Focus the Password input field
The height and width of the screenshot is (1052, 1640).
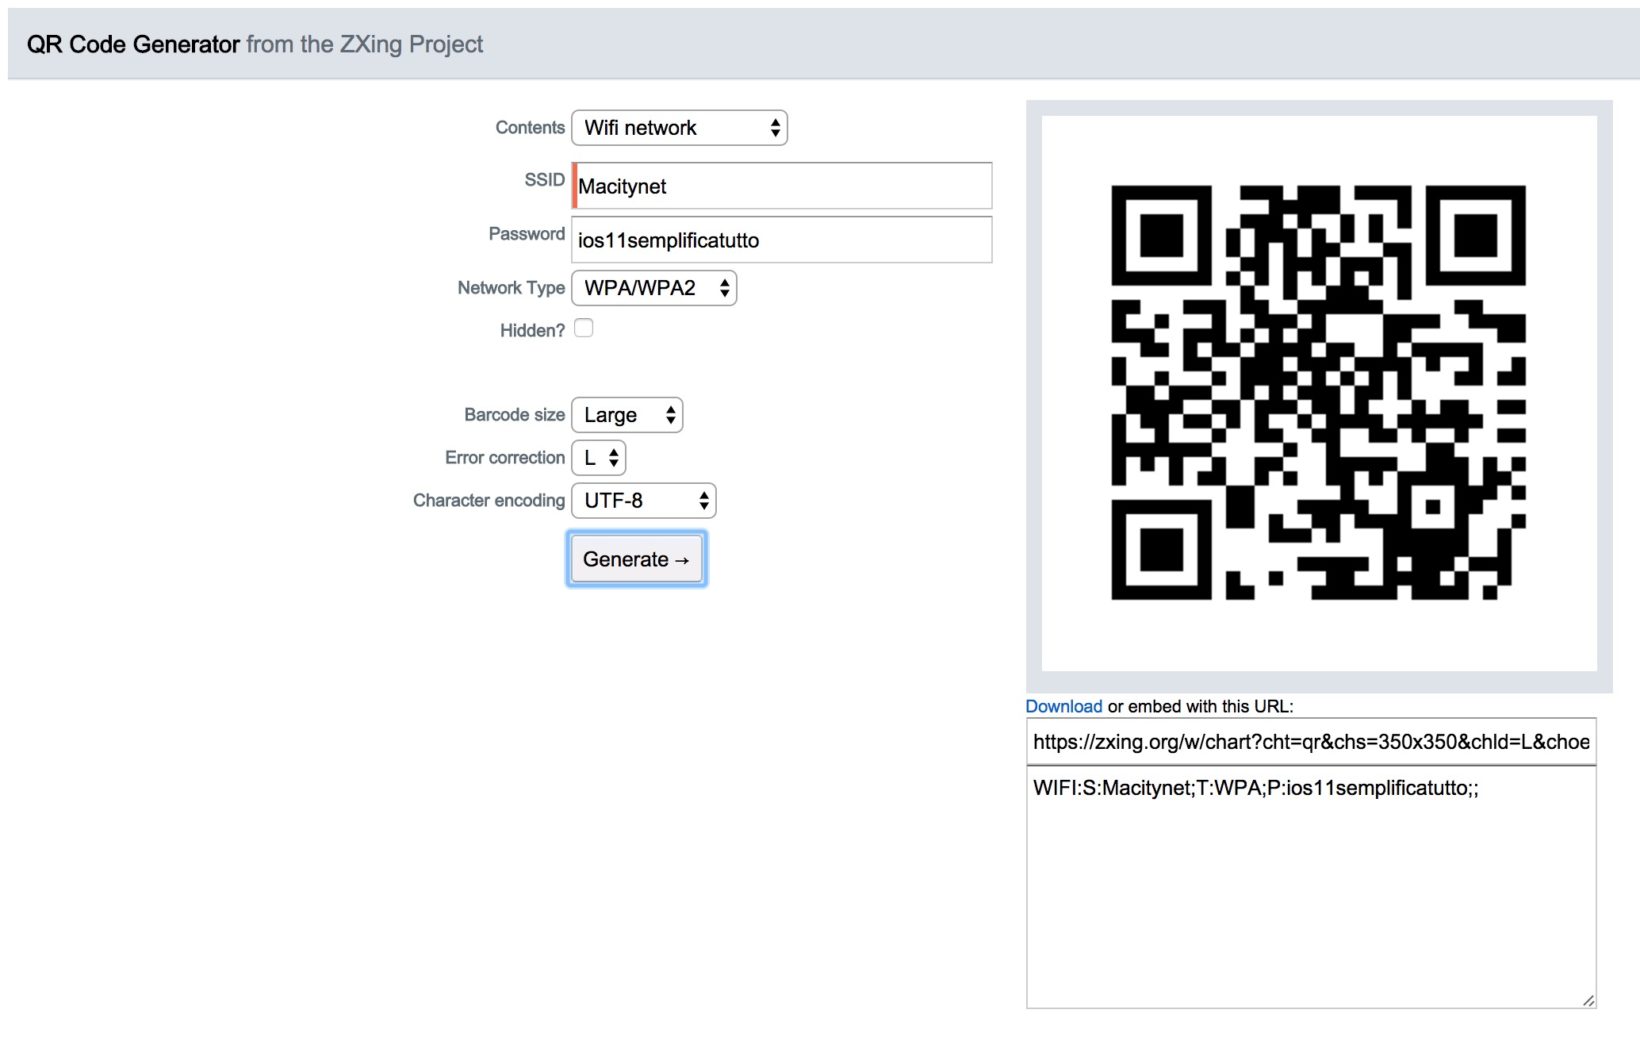pyautogui.click(x=782, y=240)
